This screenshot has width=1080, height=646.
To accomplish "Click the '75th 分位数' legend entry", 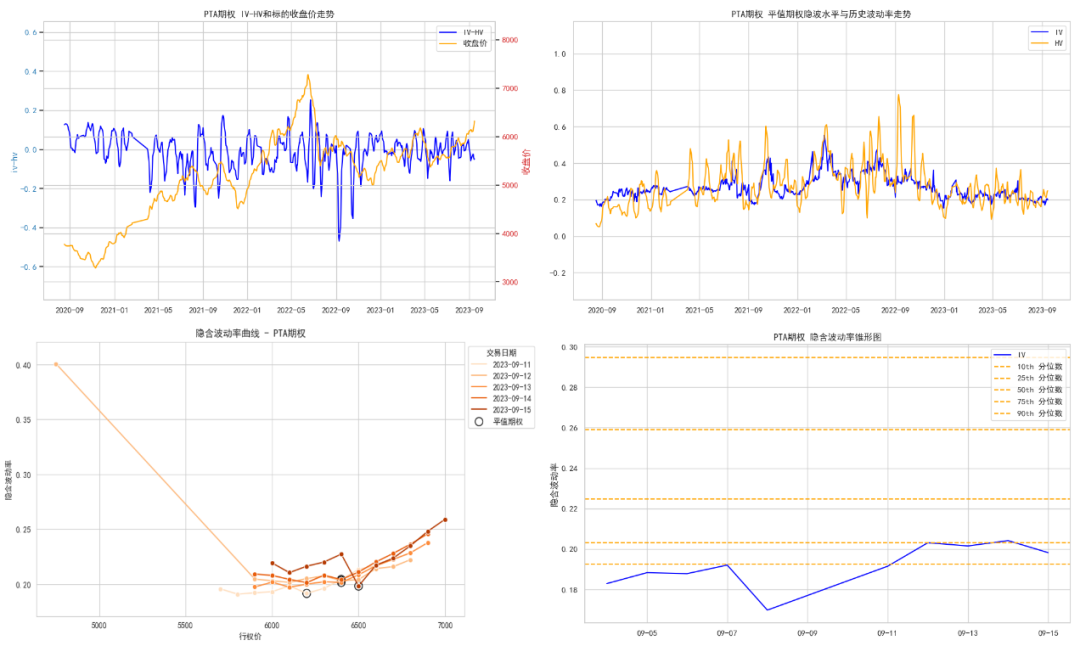I will [1028, 402].
